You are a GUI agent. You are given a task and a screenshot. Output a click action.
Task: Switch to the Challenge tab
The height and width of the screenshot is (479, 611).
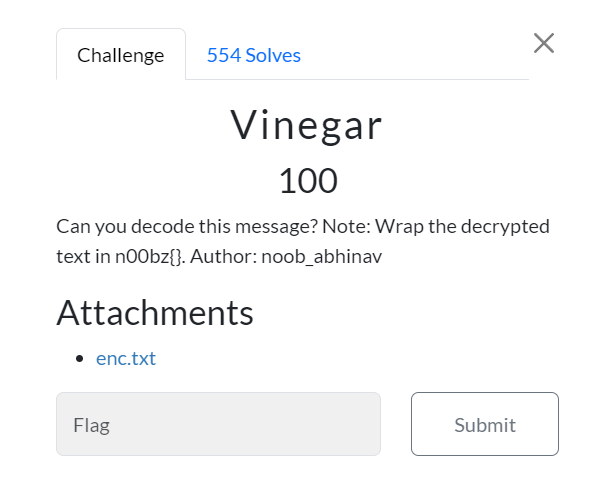[x=121, y=55]
